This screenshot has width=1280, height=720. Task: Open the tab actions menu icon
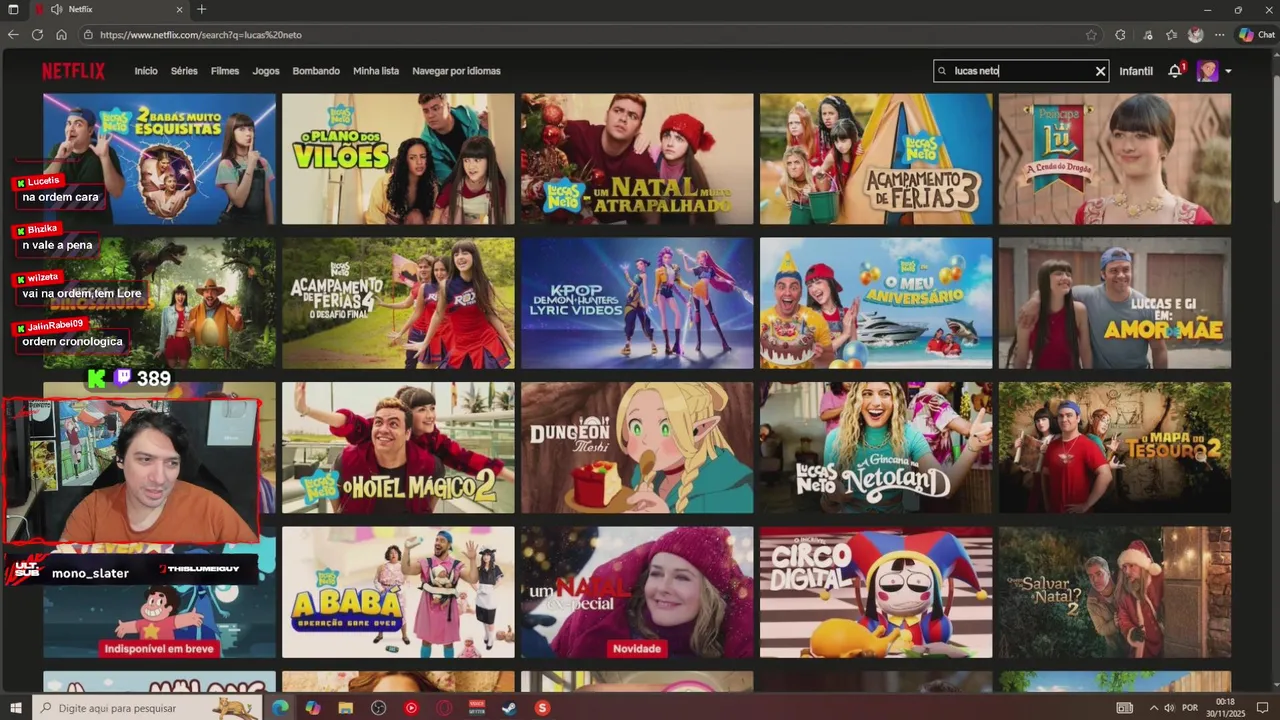[x=13, y=9]
